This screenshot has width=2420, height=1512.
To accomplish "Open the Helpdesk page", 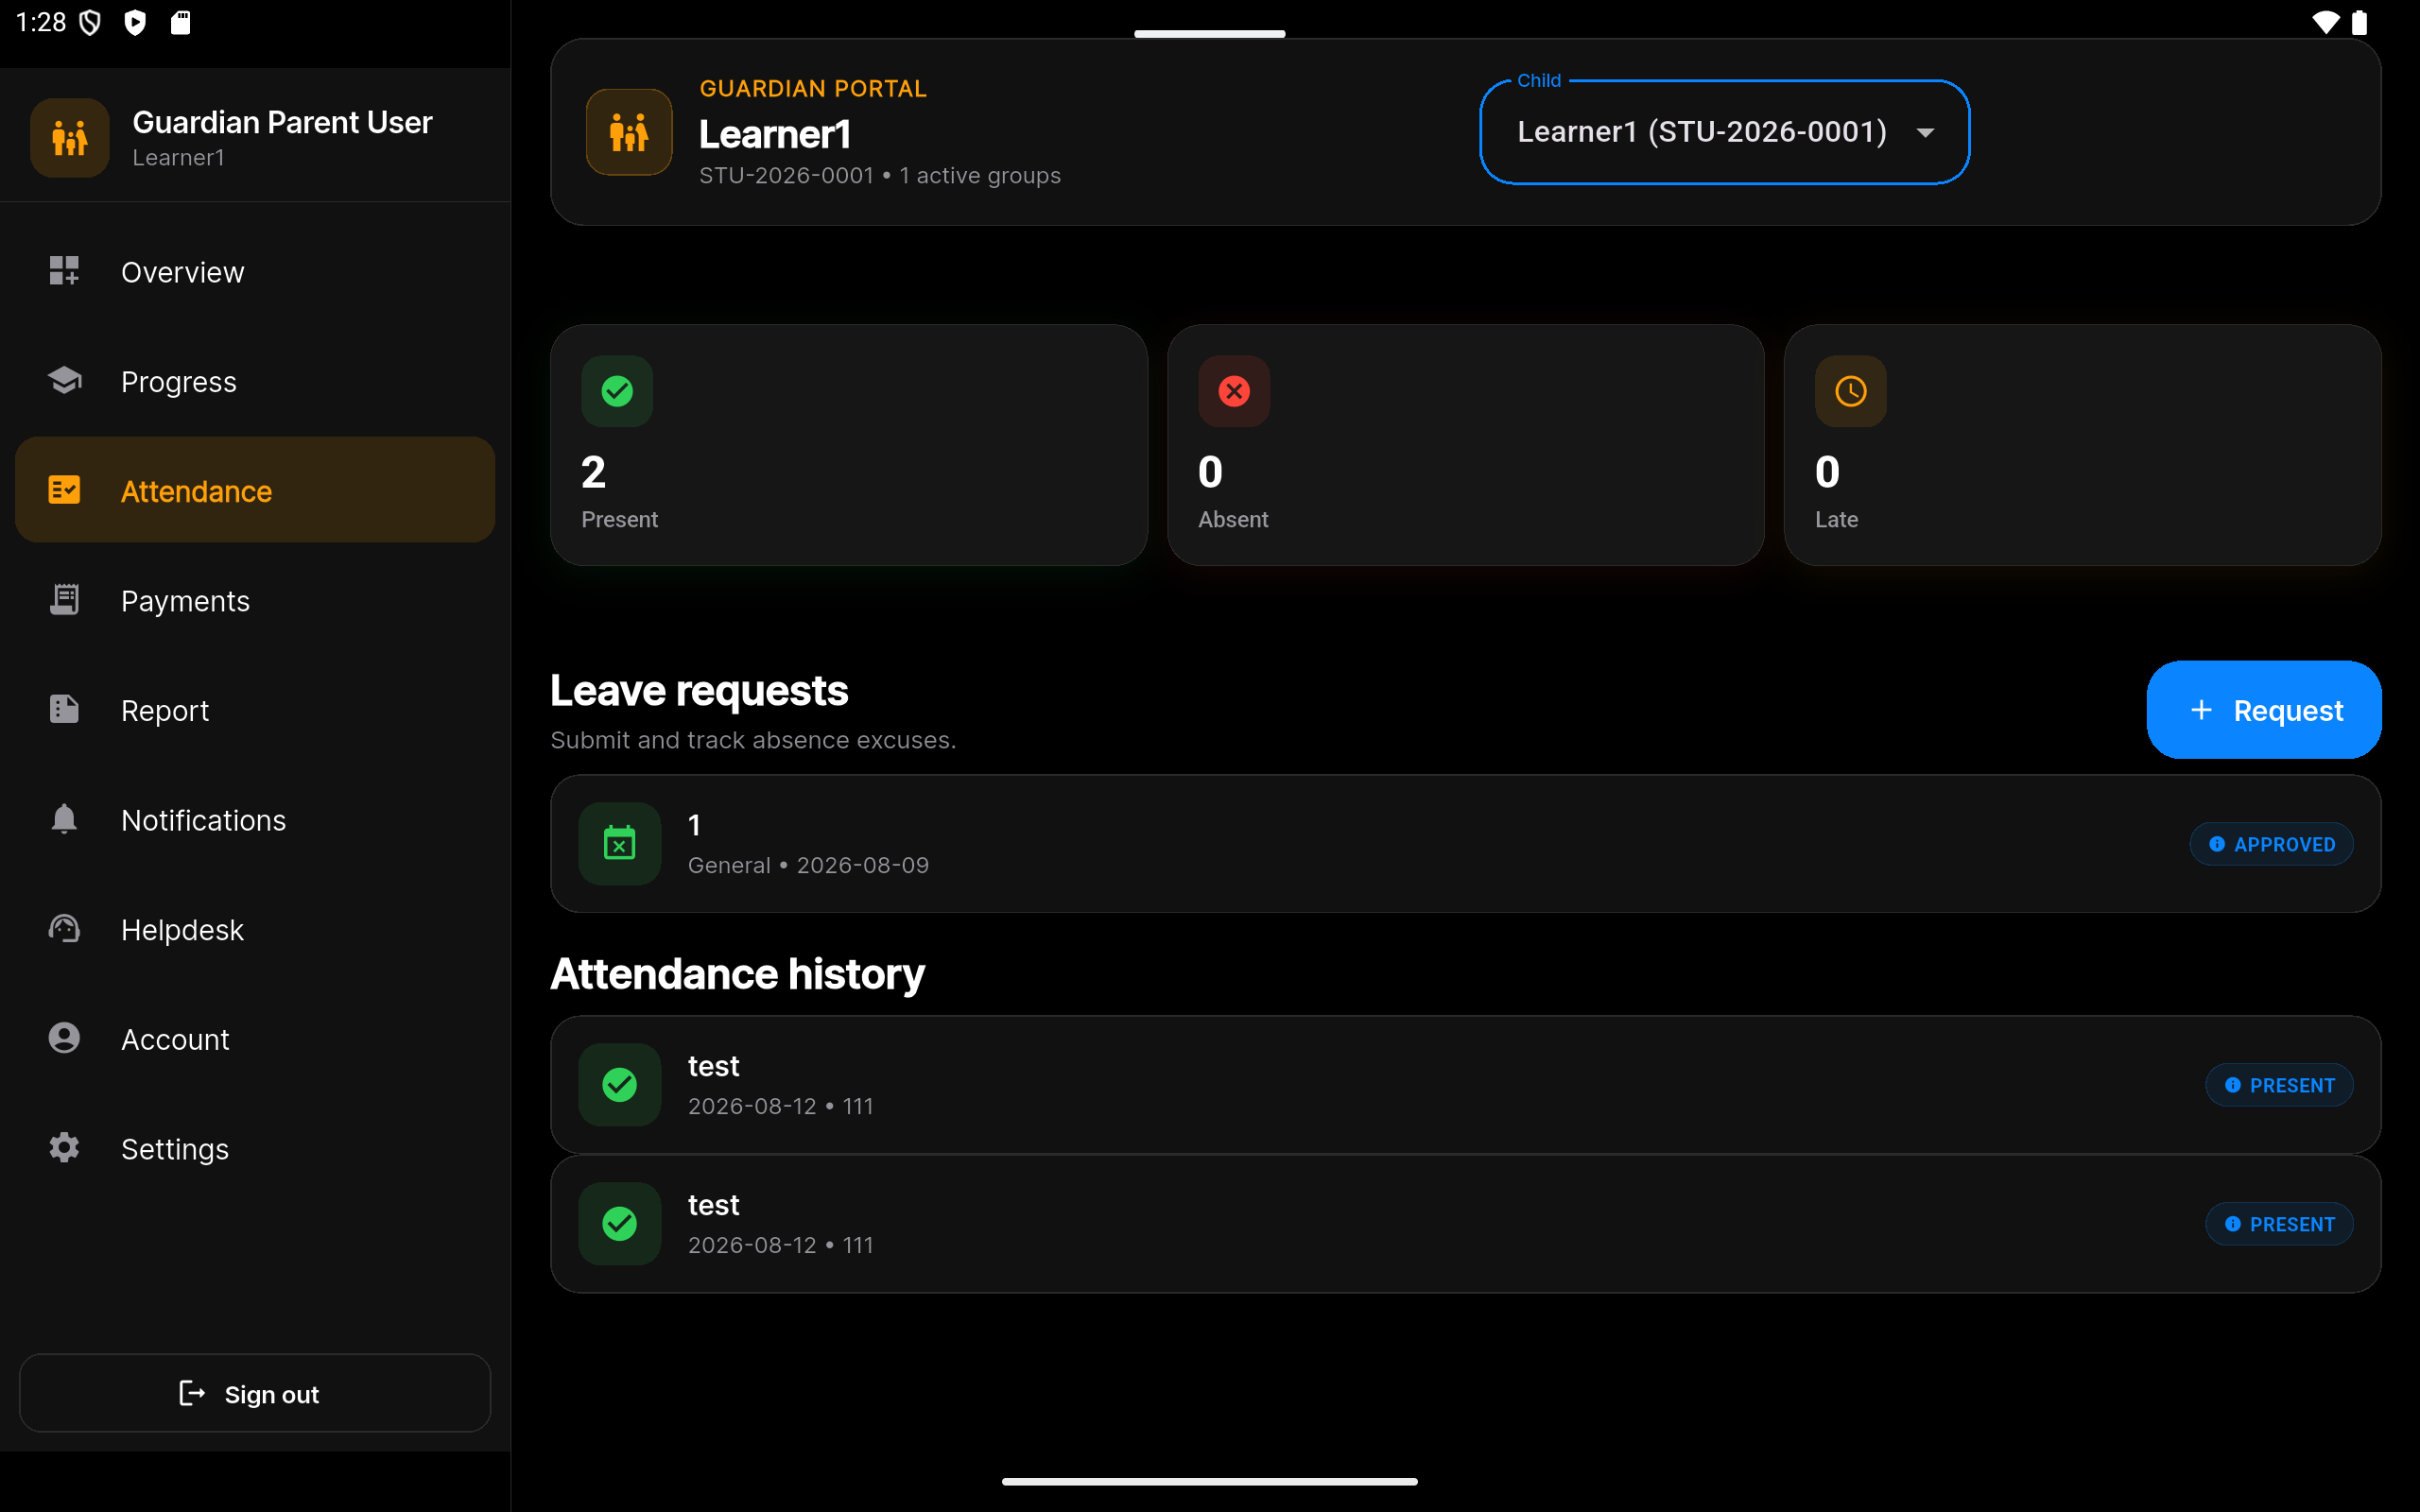I will (x=255, y=929).
